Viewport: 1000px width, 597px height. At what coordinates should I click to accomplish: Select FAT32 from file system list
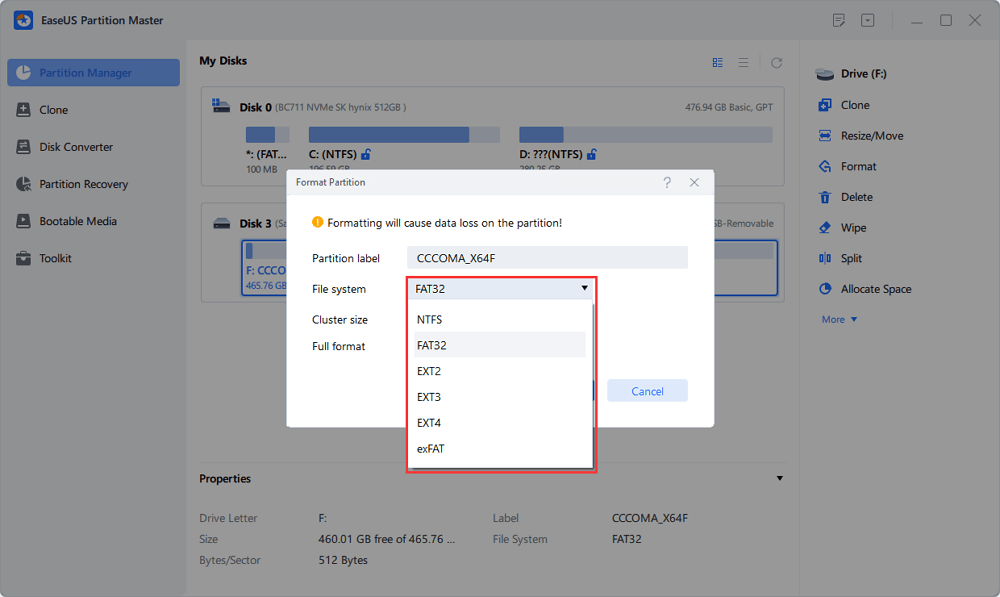[x=500, y=345]
